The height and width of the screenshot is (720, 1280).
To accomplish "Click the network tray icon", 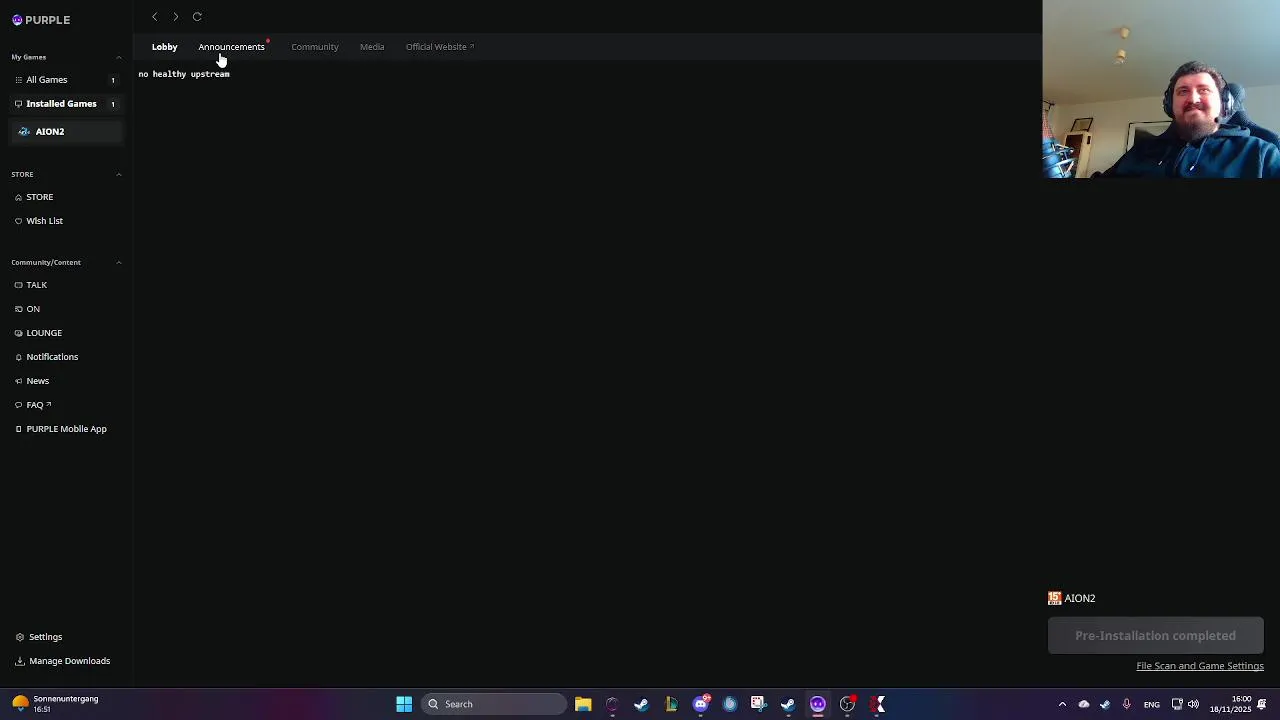I will (x=1177, y=704).
